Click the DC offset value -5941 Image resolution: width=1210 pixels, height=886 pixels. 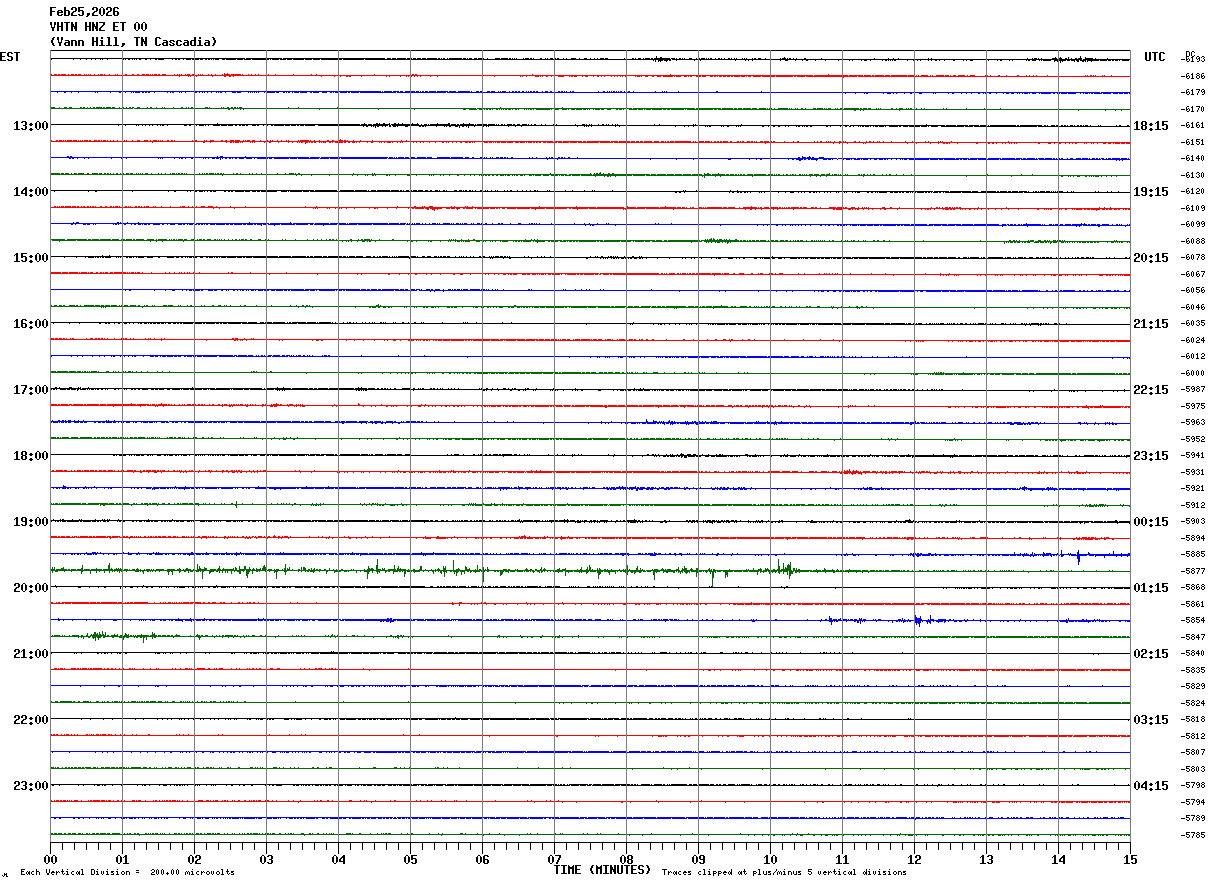click(x=1194, y=456)
